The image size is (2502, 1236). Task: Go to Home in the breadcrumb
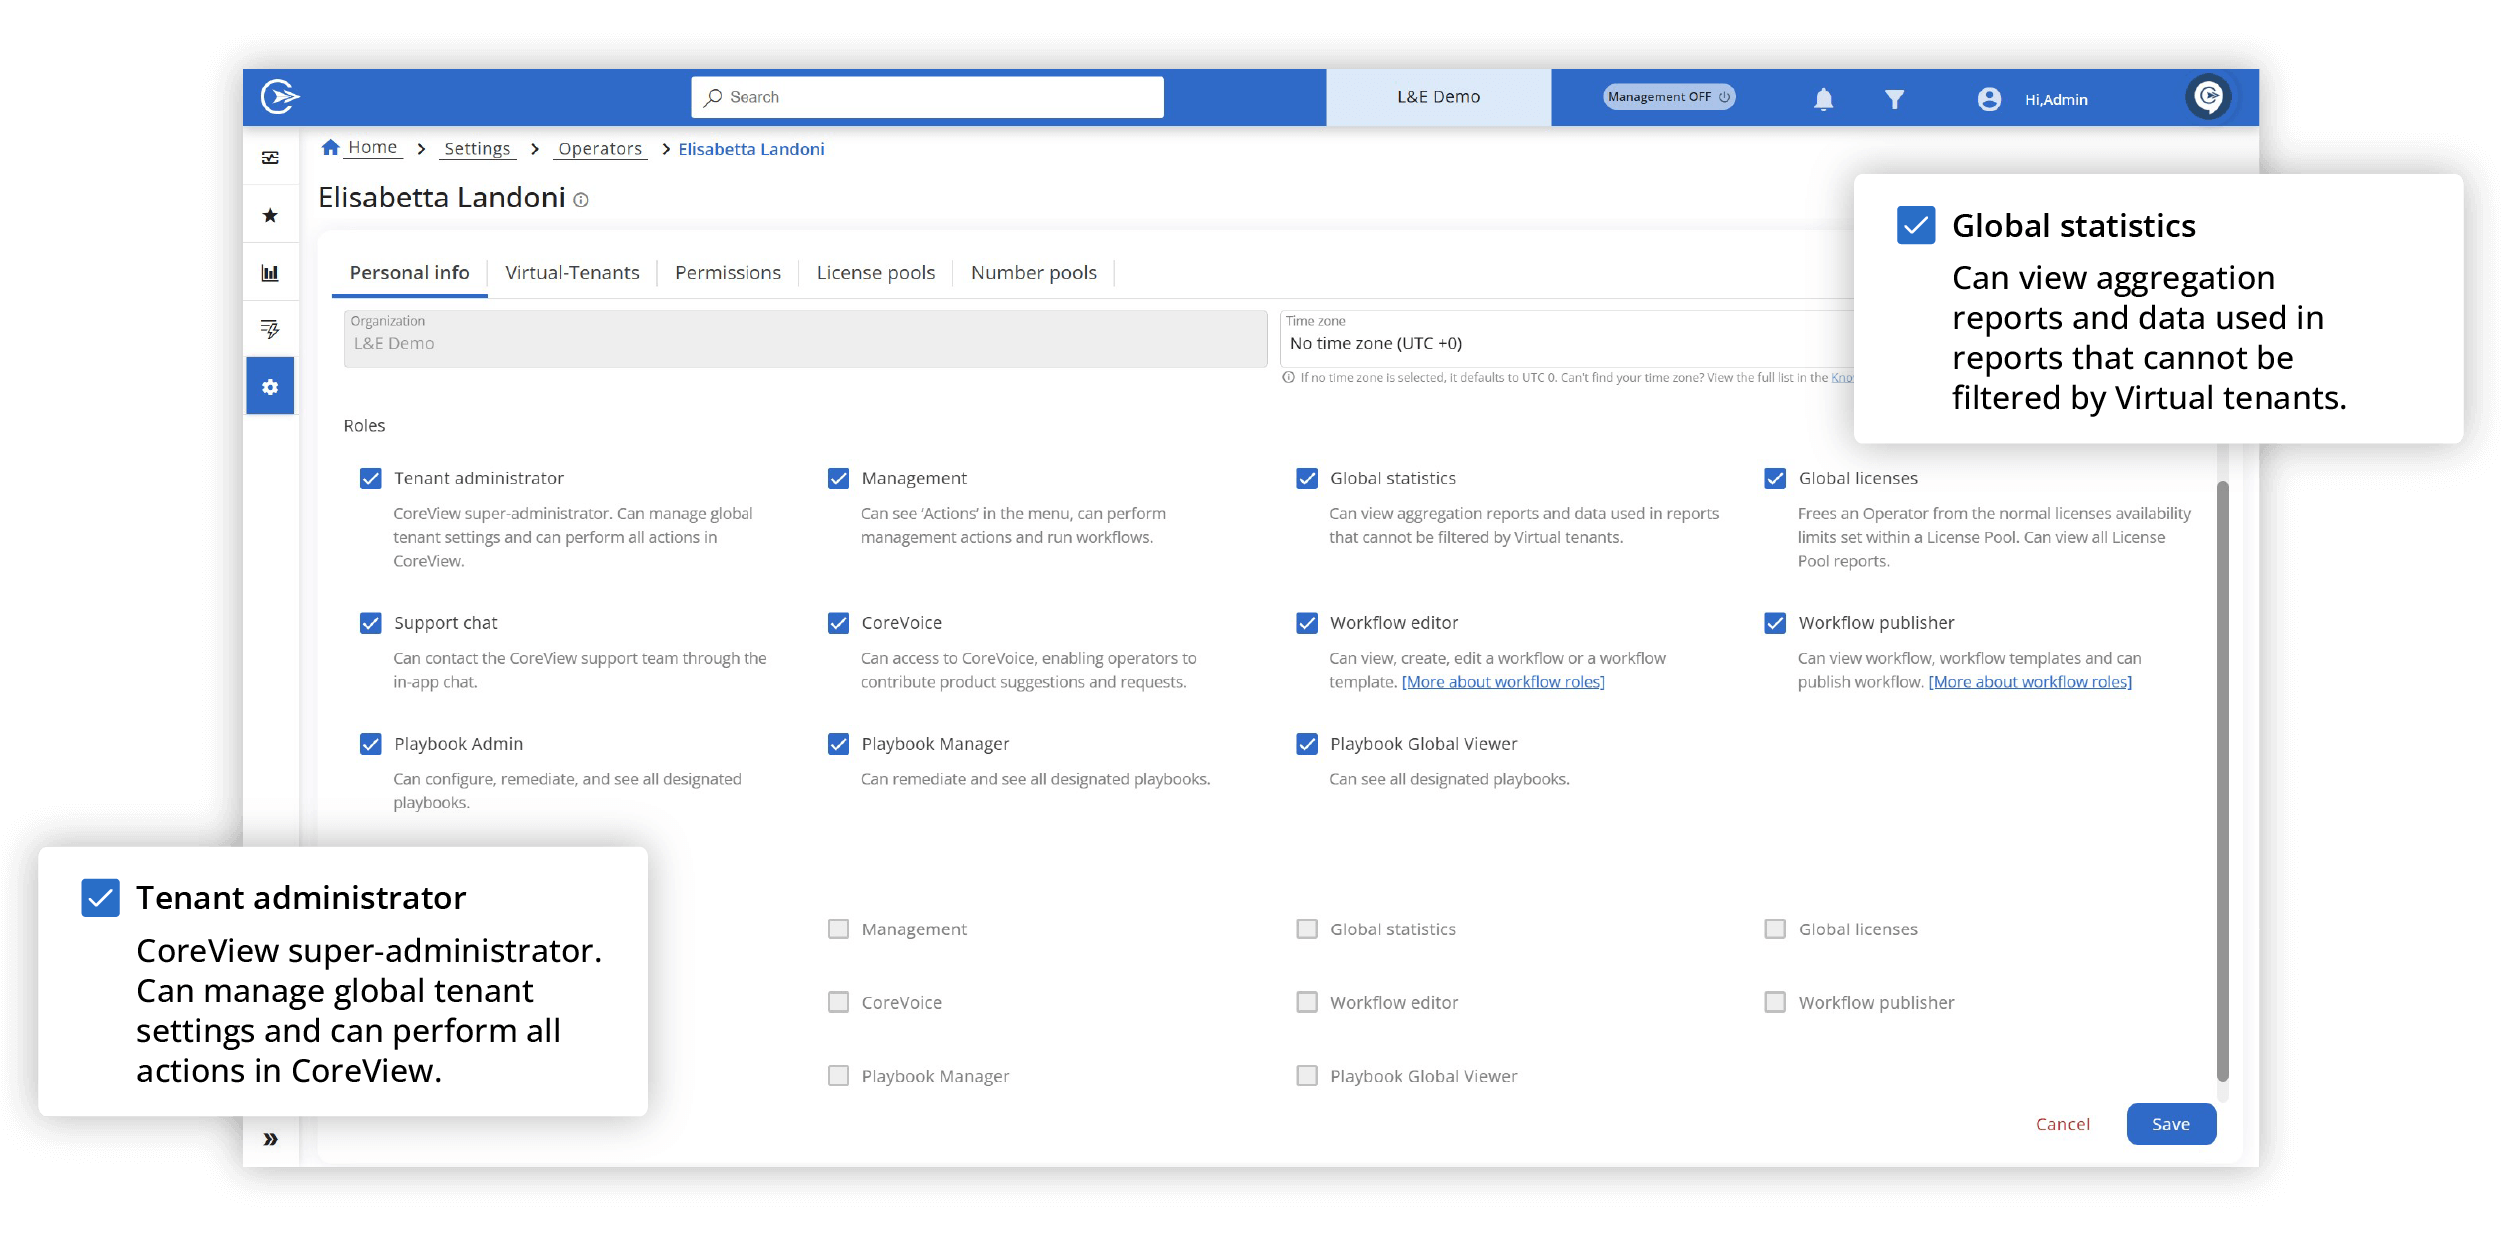373,148
